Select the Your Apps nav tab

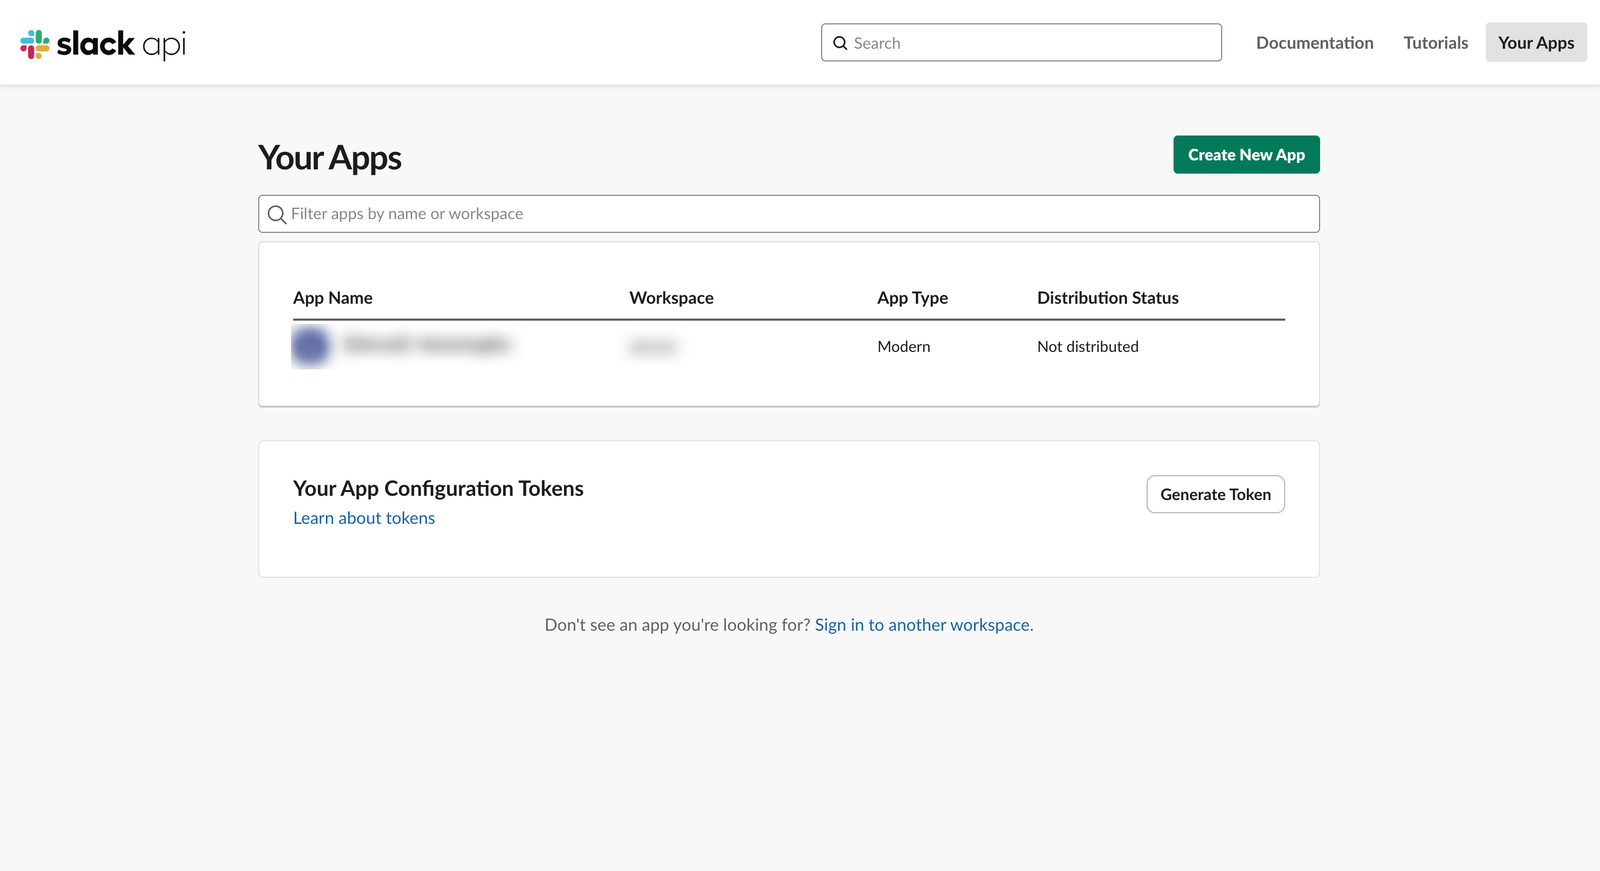[1536, 42]
